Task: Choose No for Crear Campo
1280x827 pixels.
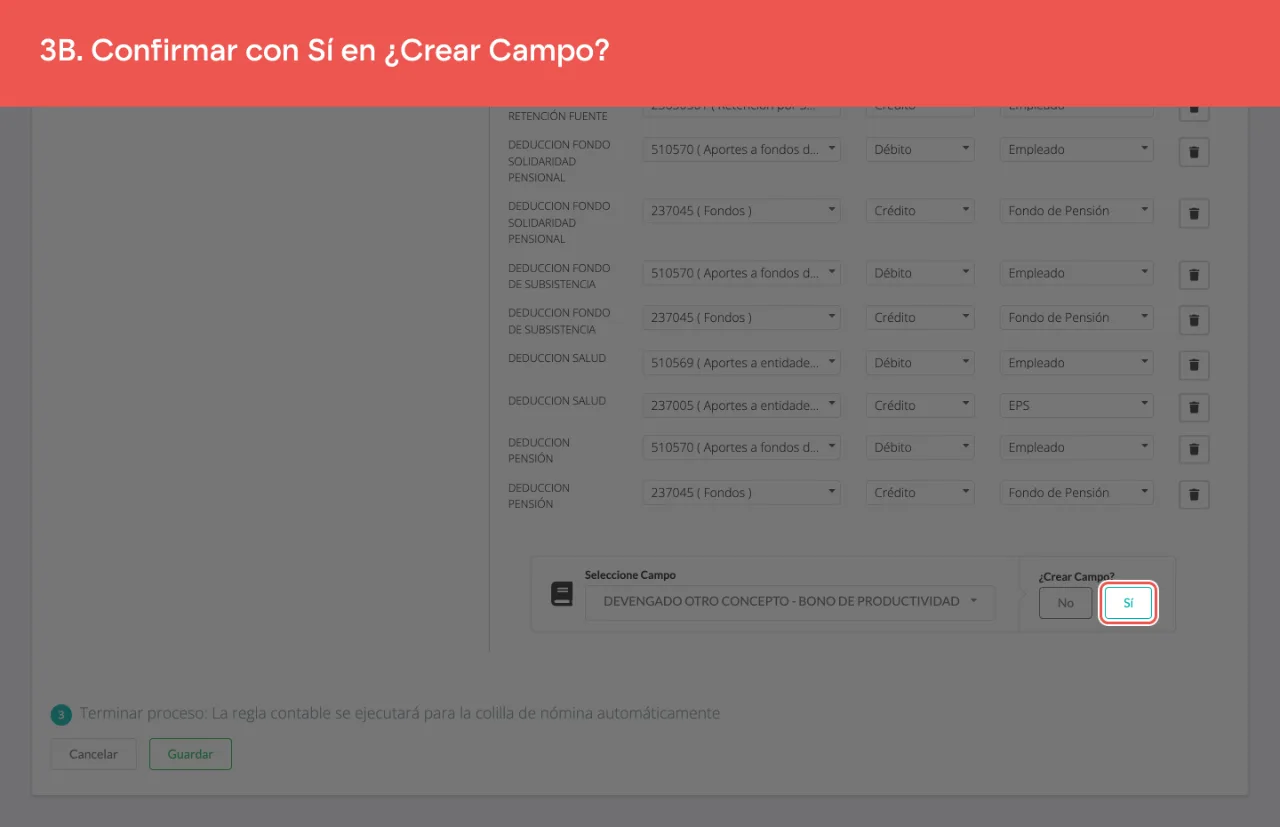Action: click(1066, 603)
